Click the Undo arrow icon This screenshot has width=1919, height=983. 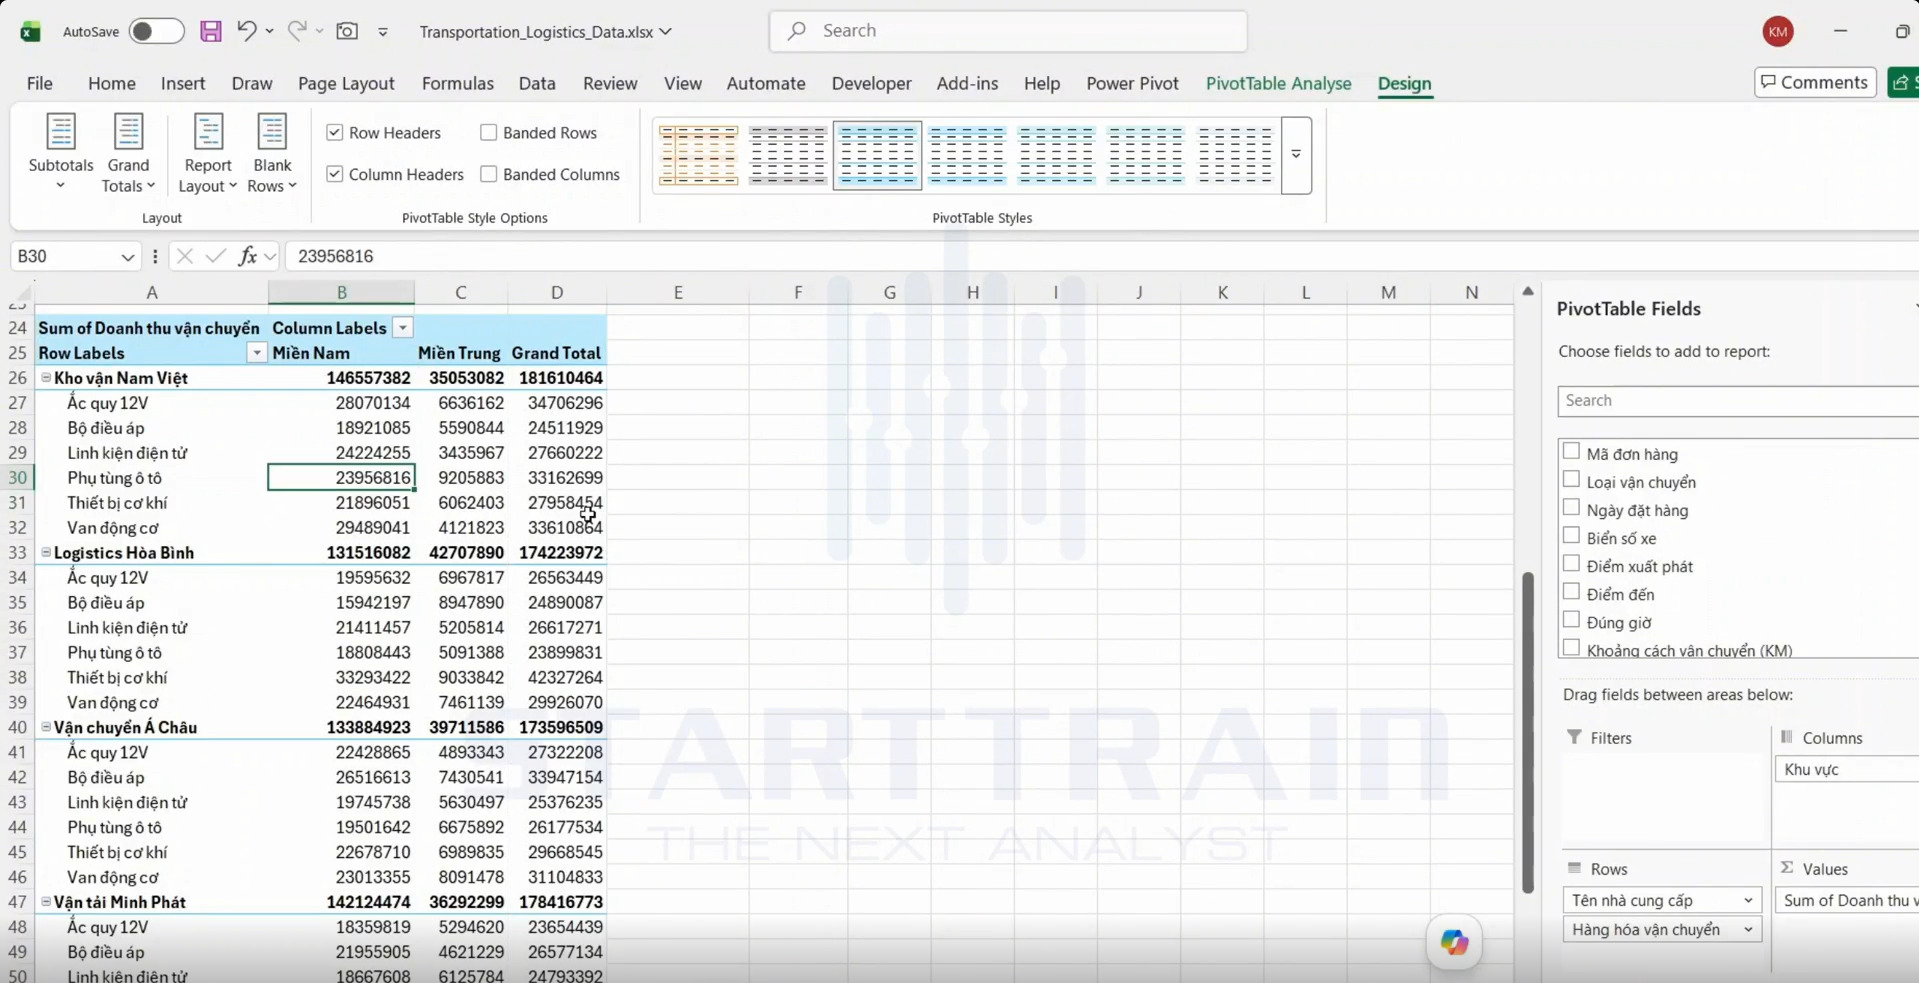pyautogui.click(x=246, y=31)
